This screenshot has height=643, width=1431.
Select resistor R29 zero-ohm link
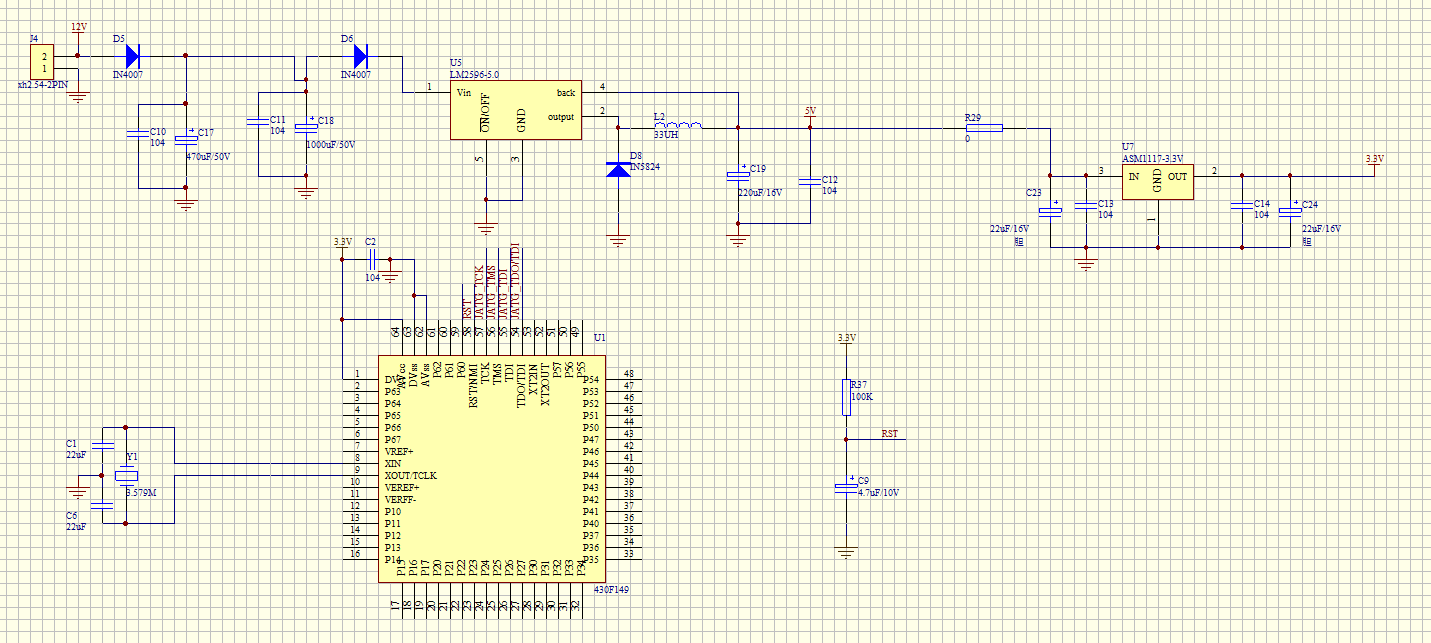tap(984, 128)
